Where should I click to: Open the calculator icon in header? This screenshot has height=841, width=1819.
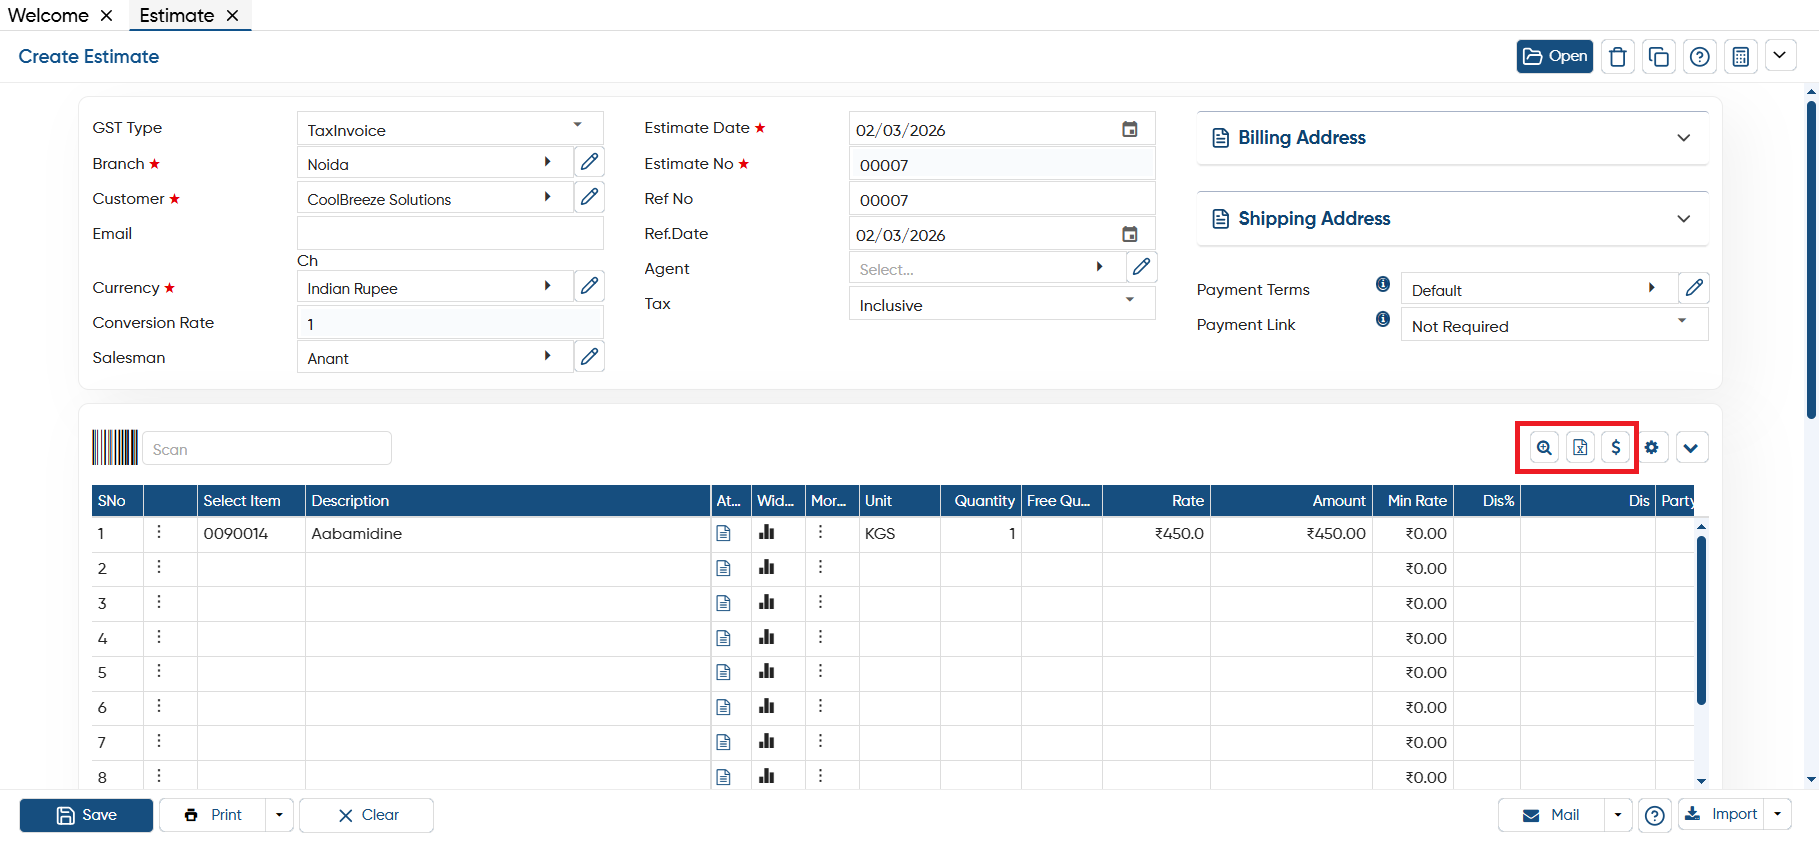pyautogui.click(x=1740, y=57)
